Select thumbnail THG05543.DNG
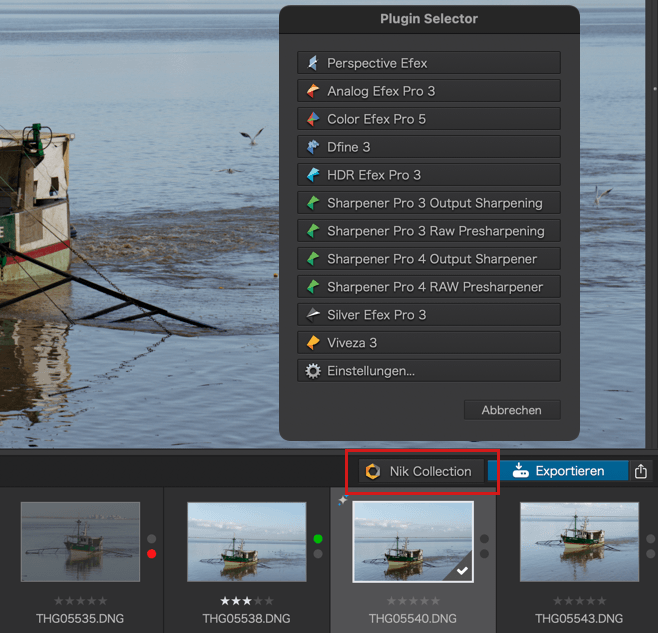Image resolution: width=658 pixels, height=633 pixels. [x=579, y=541]
